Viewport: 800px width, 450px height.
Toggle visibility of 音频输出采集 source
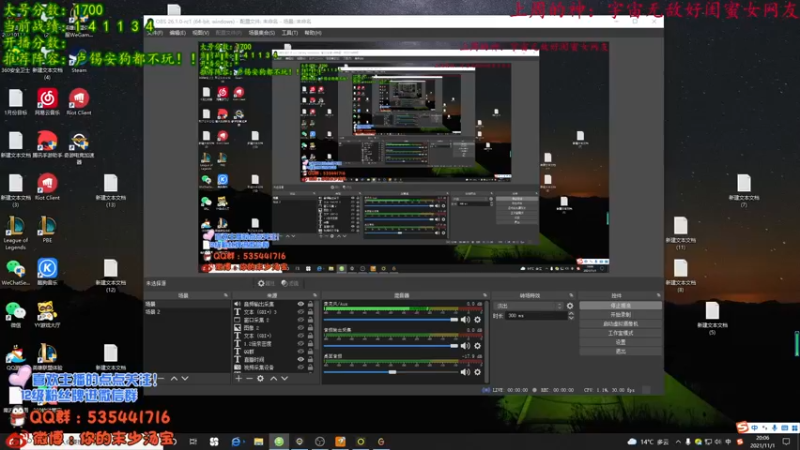301,304
